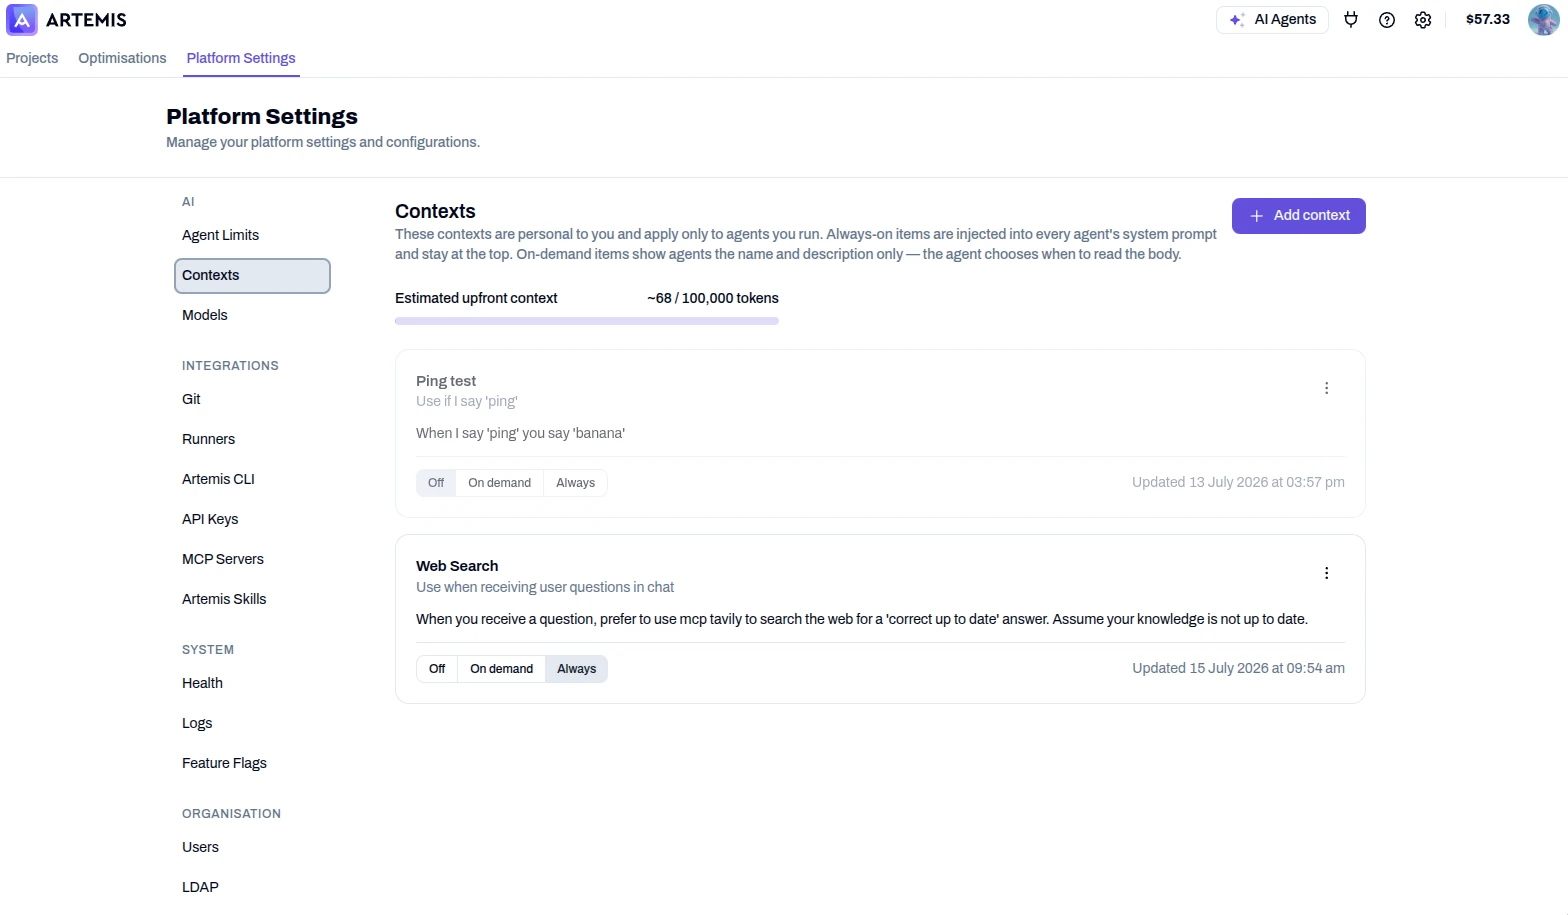Screen dimensions: 1568x915
Task: Switch to the Projects tab
Action: coord(32,58)
